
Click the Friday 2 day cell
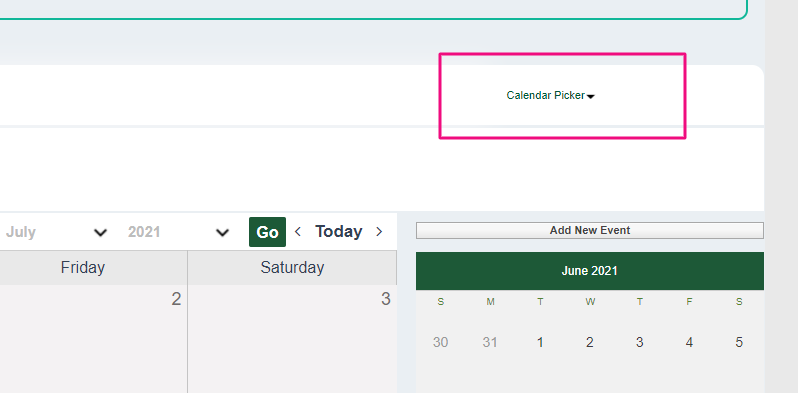click(x=94, y=339)
